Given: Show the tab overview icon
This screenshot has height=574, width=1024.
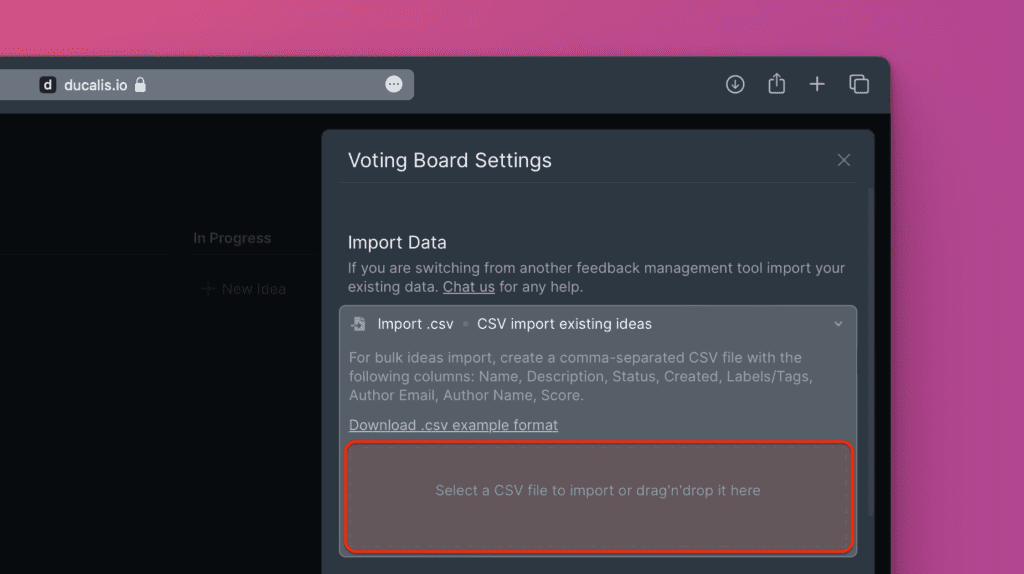Looking at the screenshot, I should coord(859,84).
